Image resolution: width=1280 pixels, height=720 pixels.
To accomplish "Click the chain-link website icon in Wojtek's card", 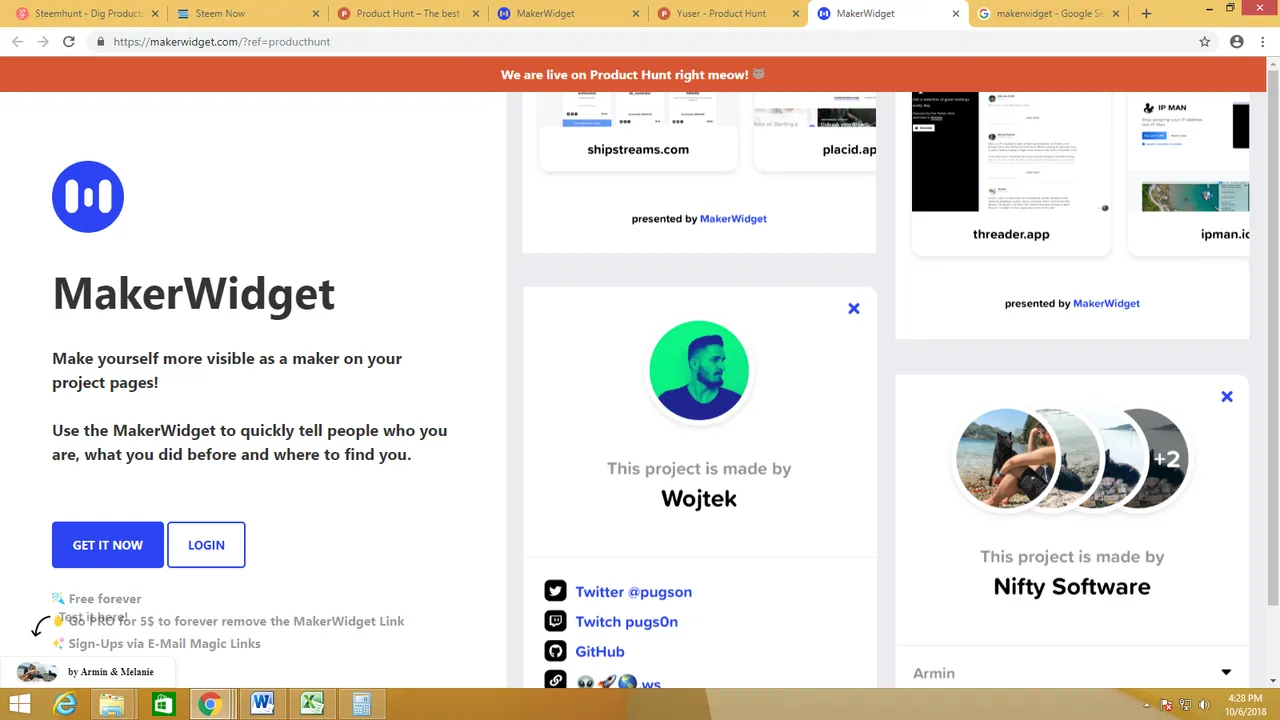I will (555, 680).
